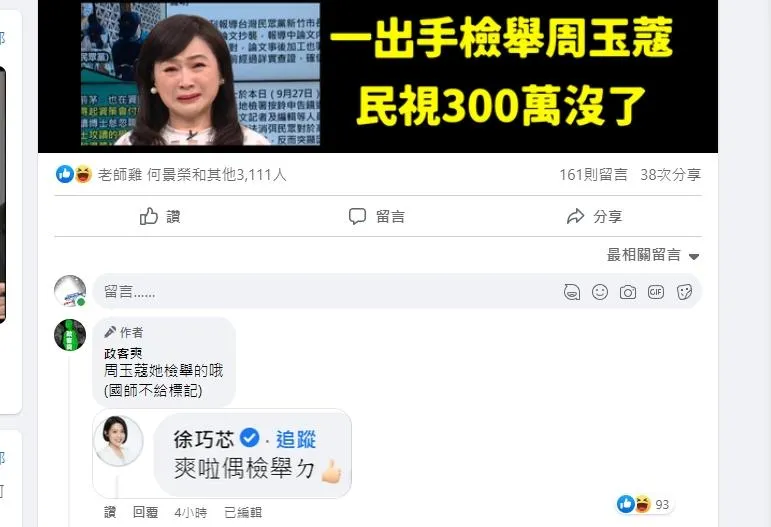Click 讚 under the 政客爽 comment
Screen dimensions: 771x527
click(x=110, y=513)
